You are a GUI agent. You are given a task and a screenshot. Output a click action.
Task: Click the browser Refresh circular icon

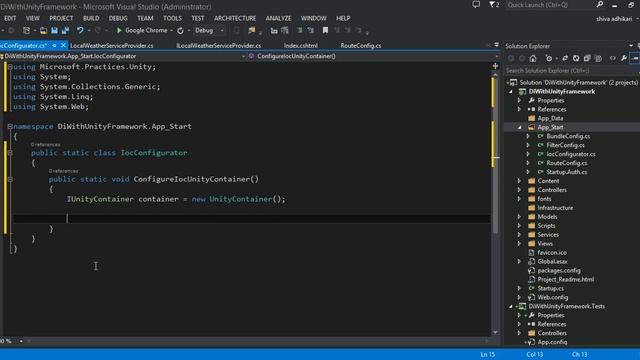tap(180, 31)
